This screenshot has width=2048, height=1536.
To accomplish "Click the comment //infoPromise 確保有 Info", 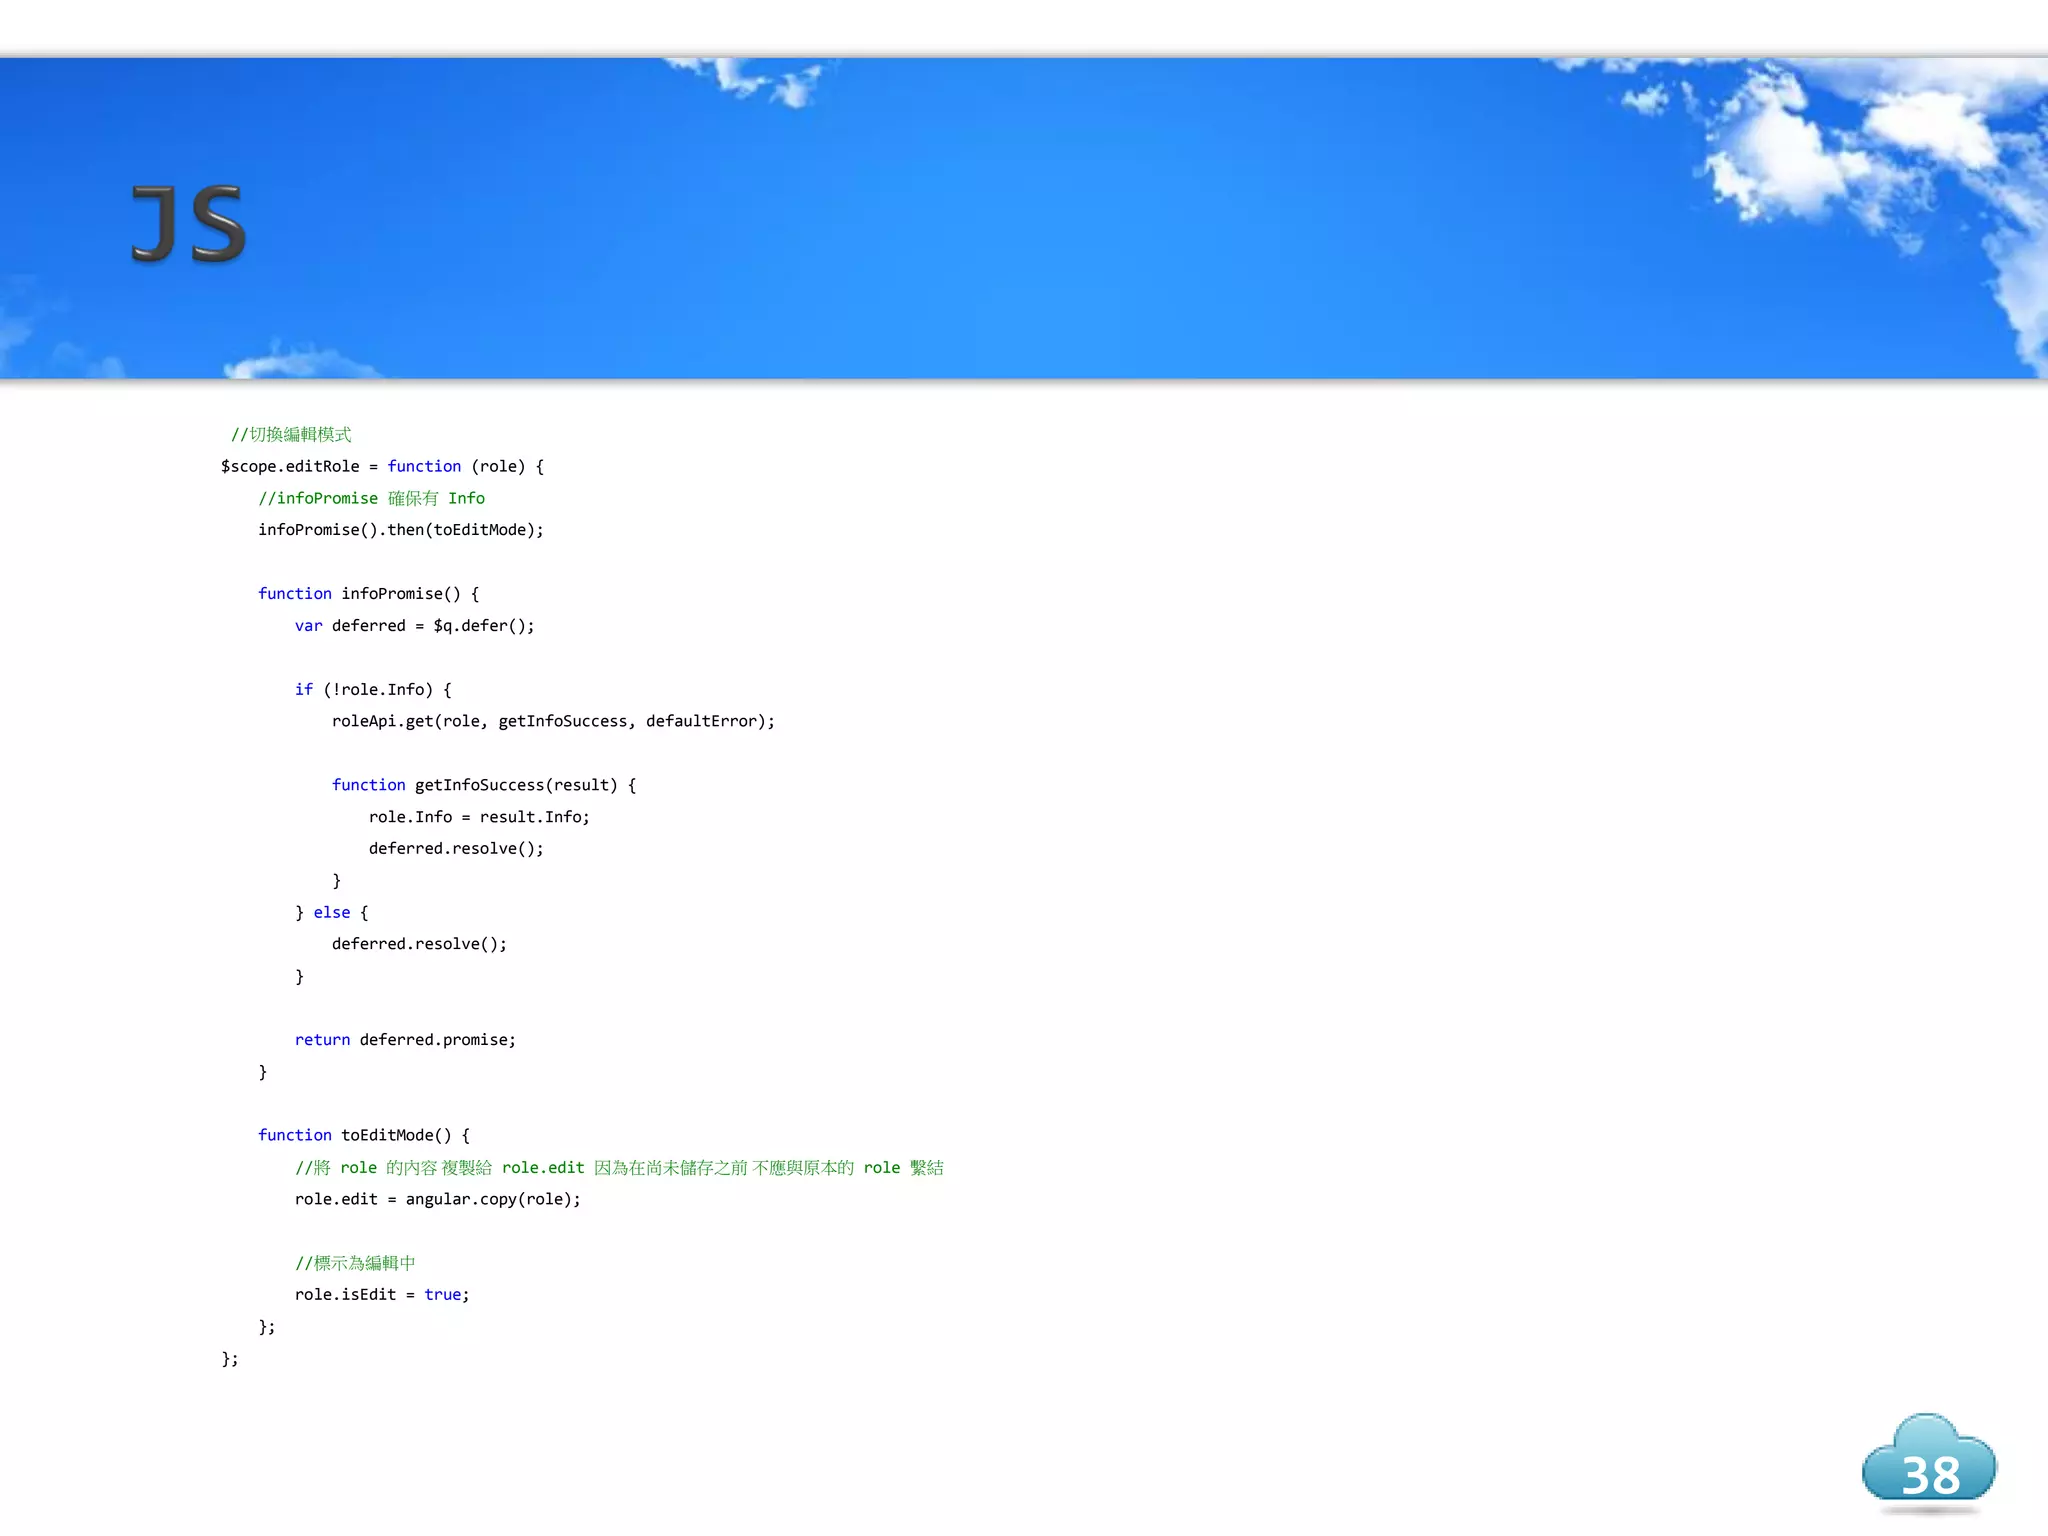I will 371,498.
